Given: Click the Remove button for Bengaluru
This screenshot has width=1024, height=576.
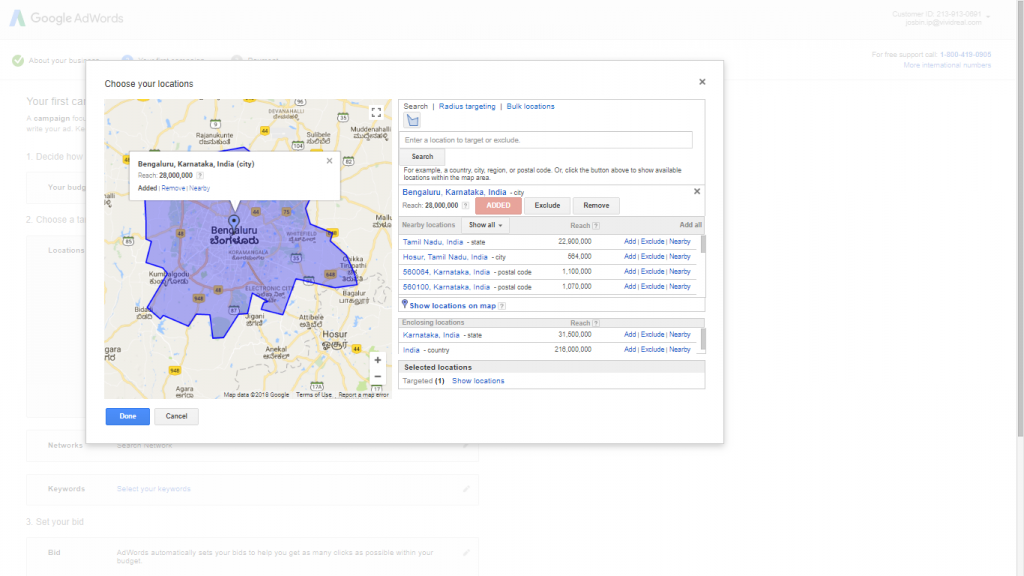Looking at the screenshot, I should coord(596,206).
